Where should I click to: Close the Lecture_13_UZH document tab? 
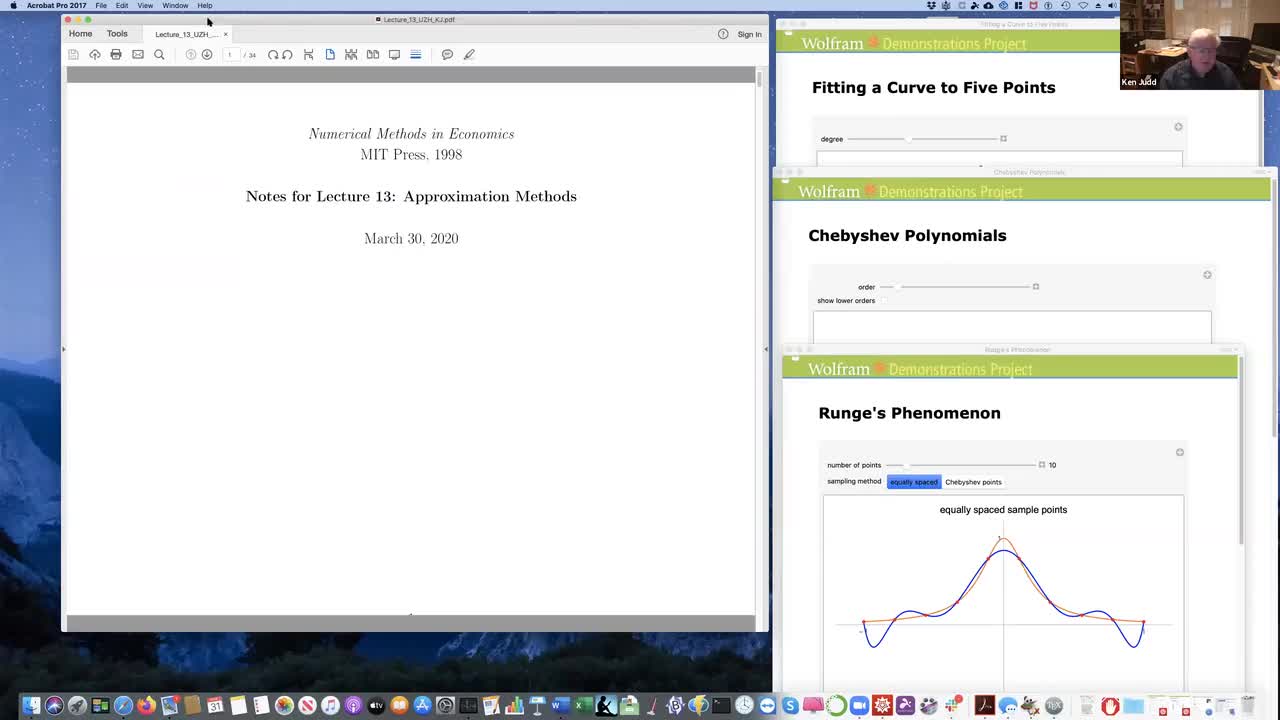[225, 34]
